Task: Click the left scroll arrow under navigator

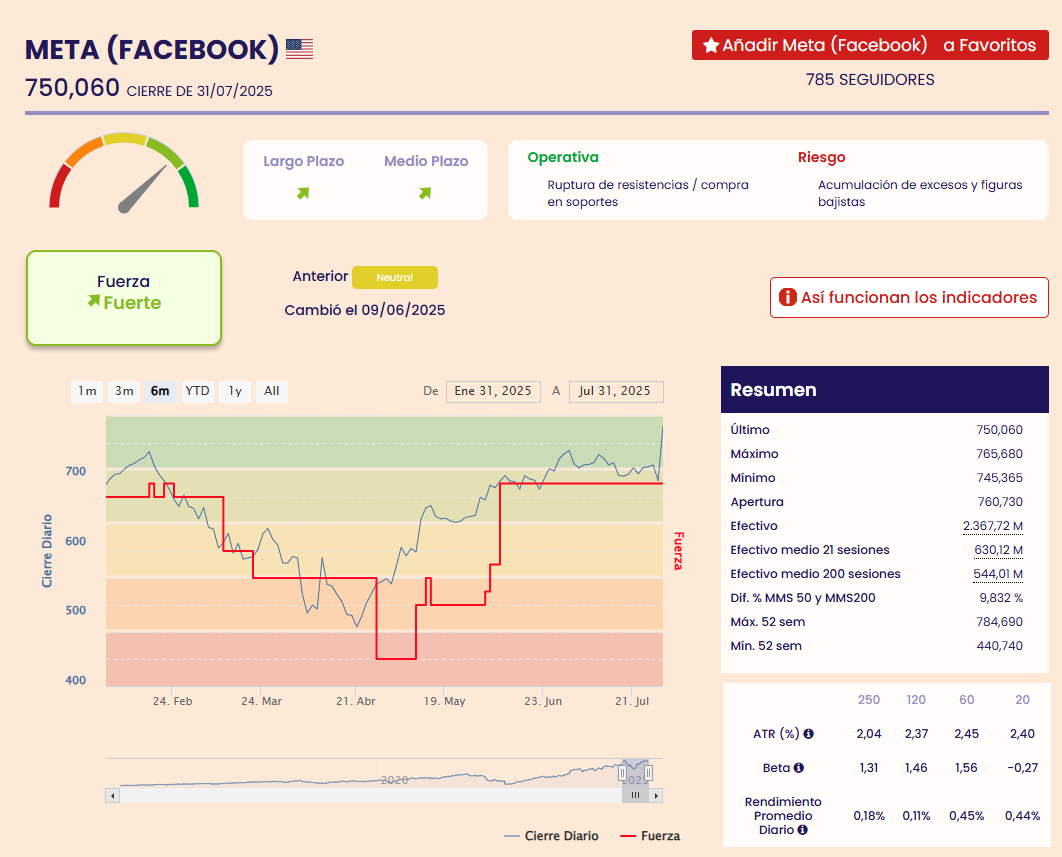Action: click(x=112, y=795)
